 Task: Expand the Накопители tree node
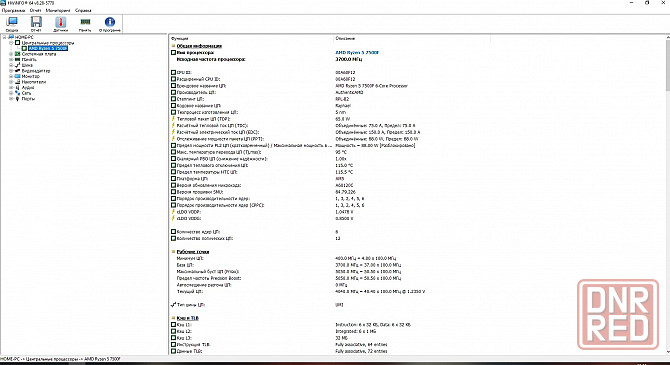(11, 82)
